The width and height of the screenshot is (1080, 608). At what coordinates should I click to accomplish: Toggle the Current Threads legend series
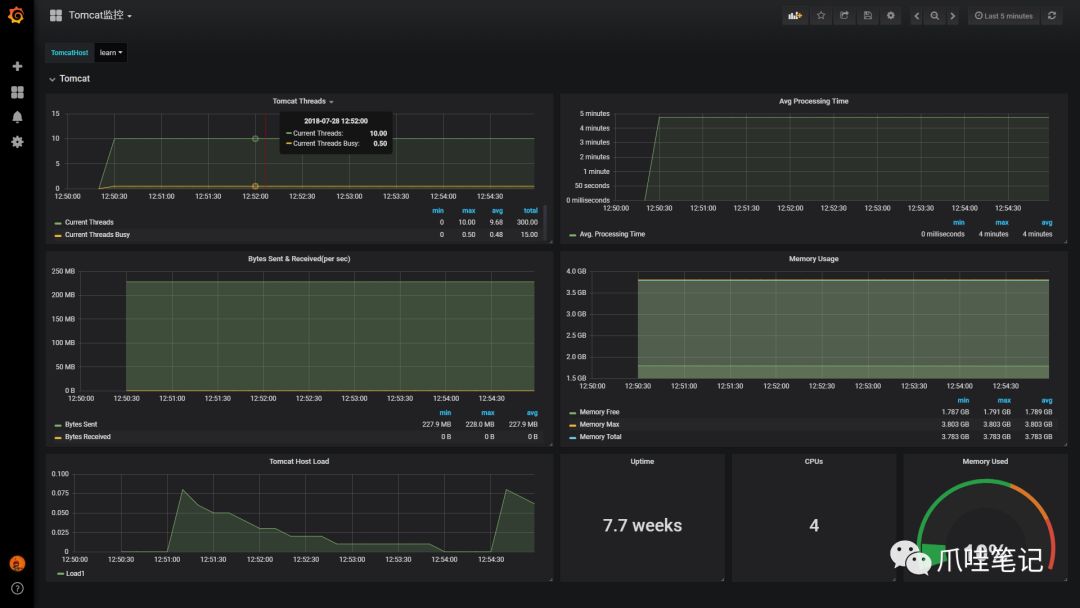point(89,222)
